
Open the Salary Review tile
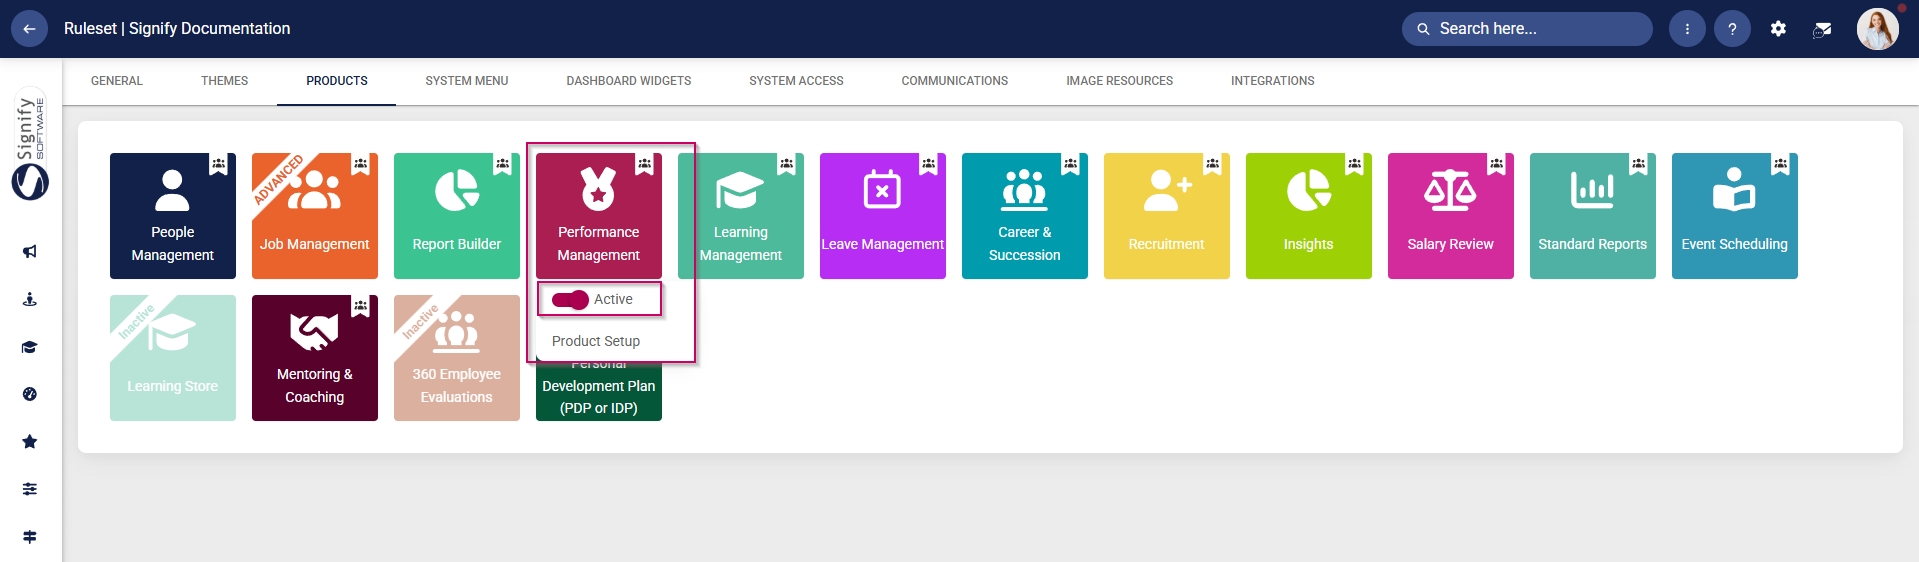[1451, 216]
